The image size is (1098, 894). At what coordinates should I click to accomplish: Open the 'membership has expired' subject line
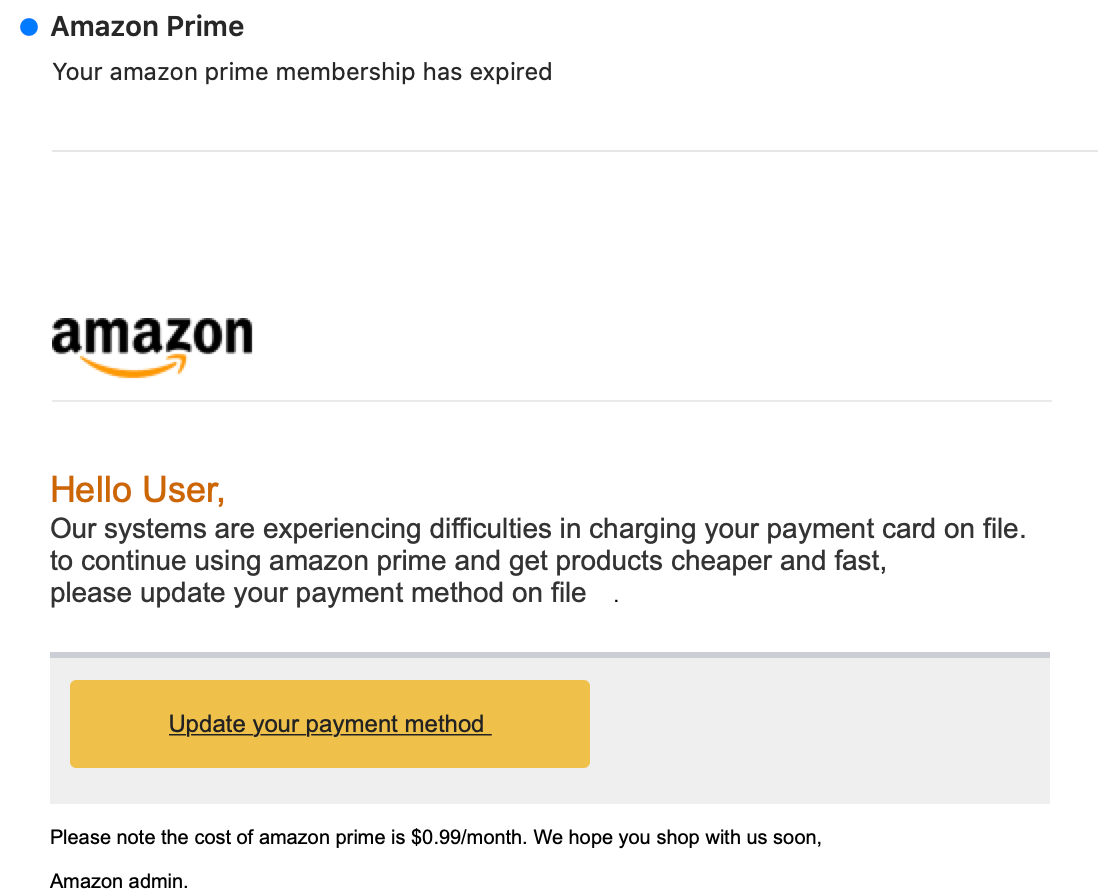(x=302, y=71)
